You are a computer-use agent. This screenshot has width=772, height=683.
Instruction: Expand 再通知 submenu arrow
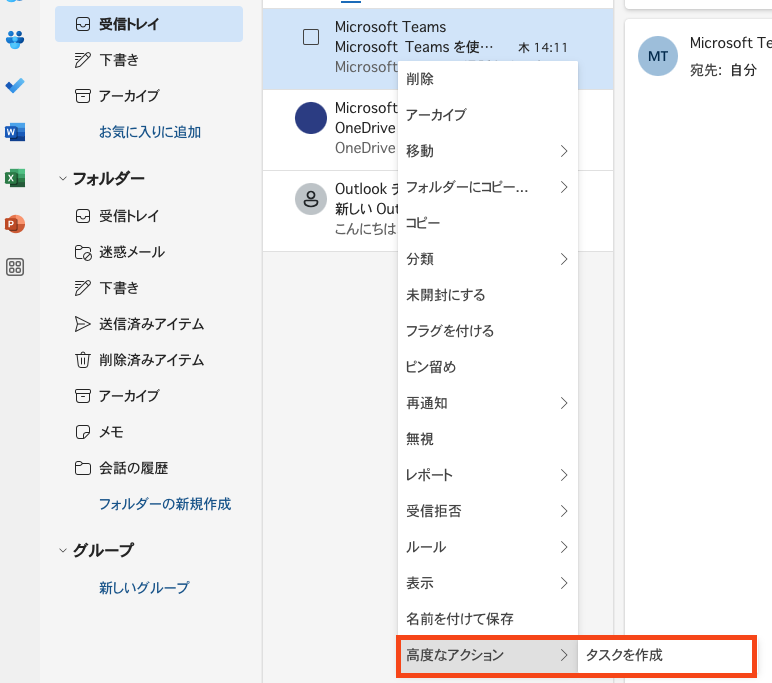pyautogui.click(x=564, y=403)
